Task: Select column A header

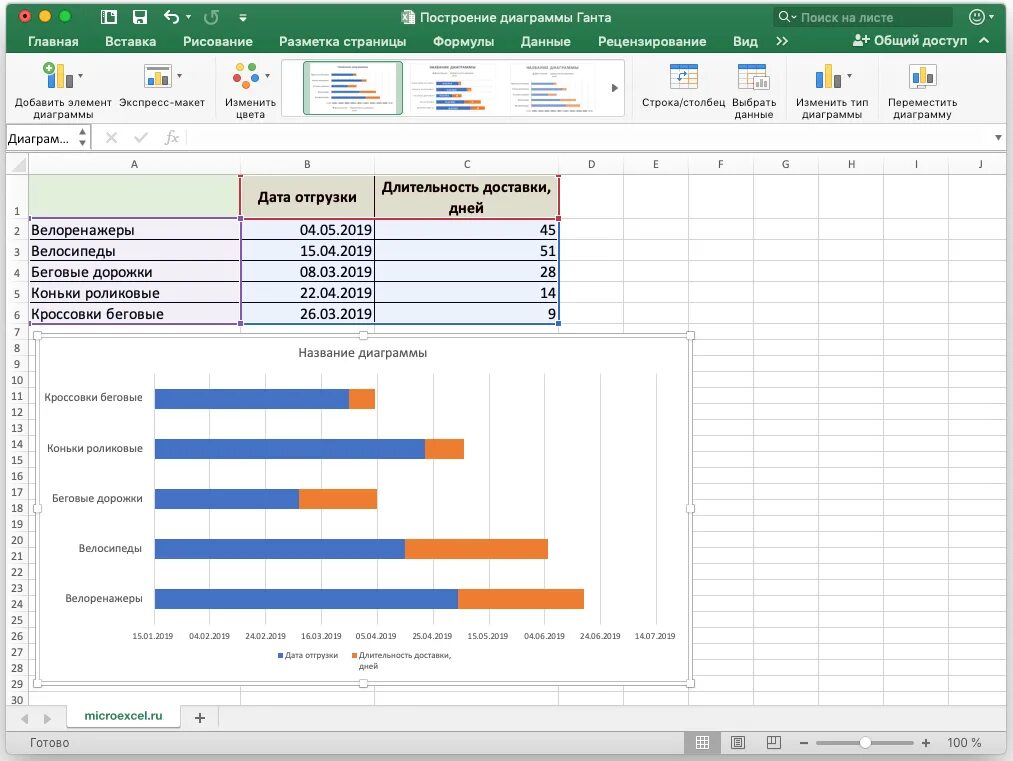Action: pos(134,164)
